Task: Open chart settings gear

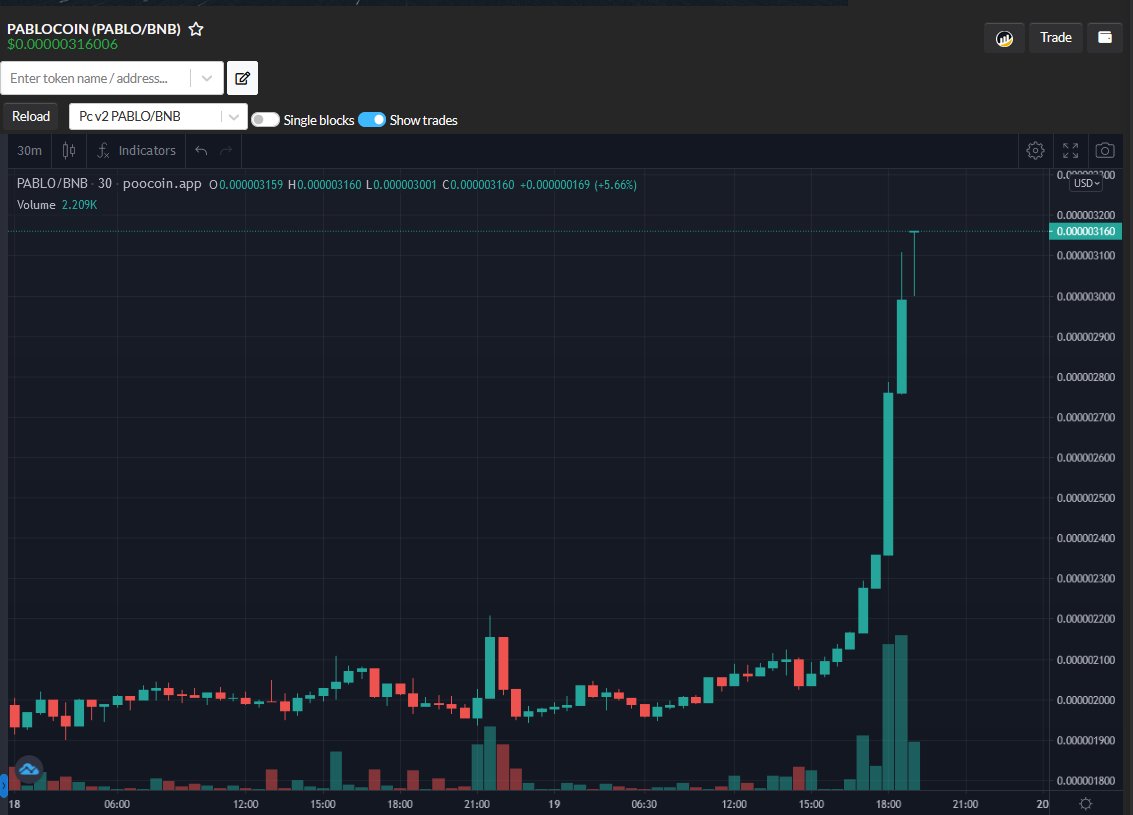Action: (1035, 150)
